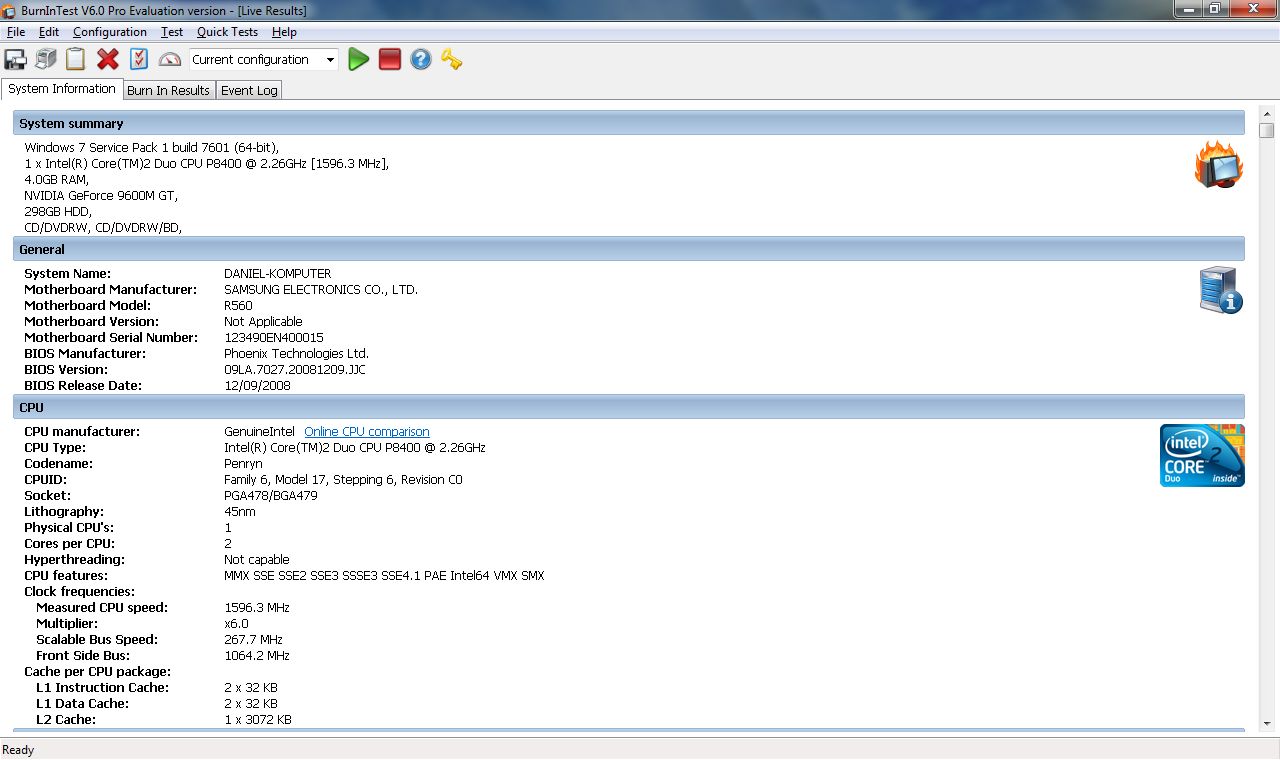Screen dimensions: 1280x760
Task: Follow the Online CPU comparison link
Action: click(366, 431)
